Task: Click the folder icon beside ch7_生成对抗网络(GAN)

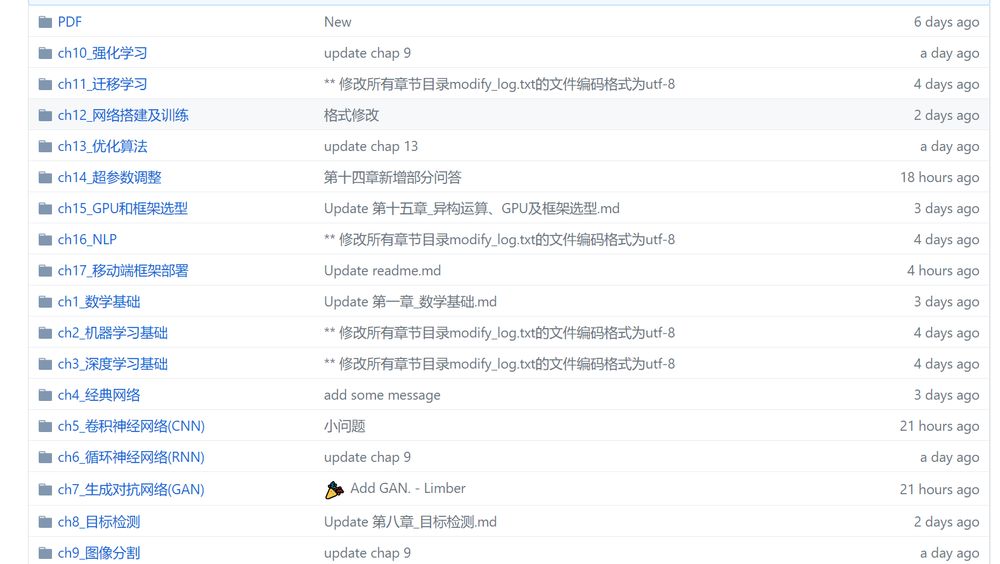Action: click(x=45, y=490)
